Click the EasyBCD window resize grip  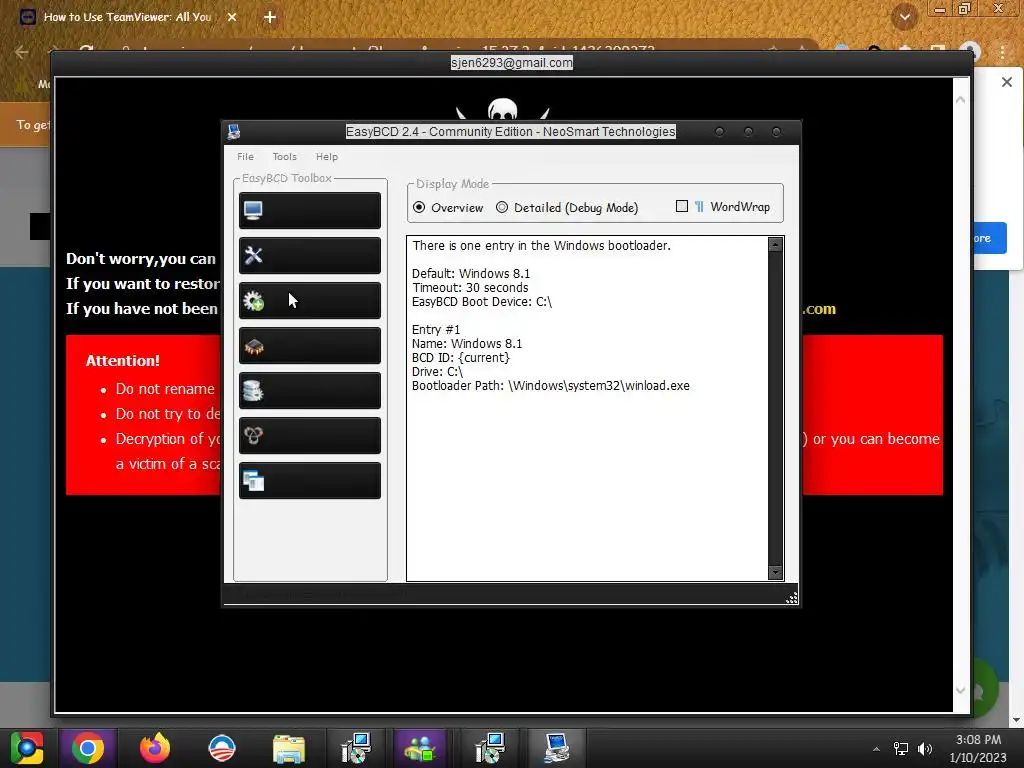point(792,598)
